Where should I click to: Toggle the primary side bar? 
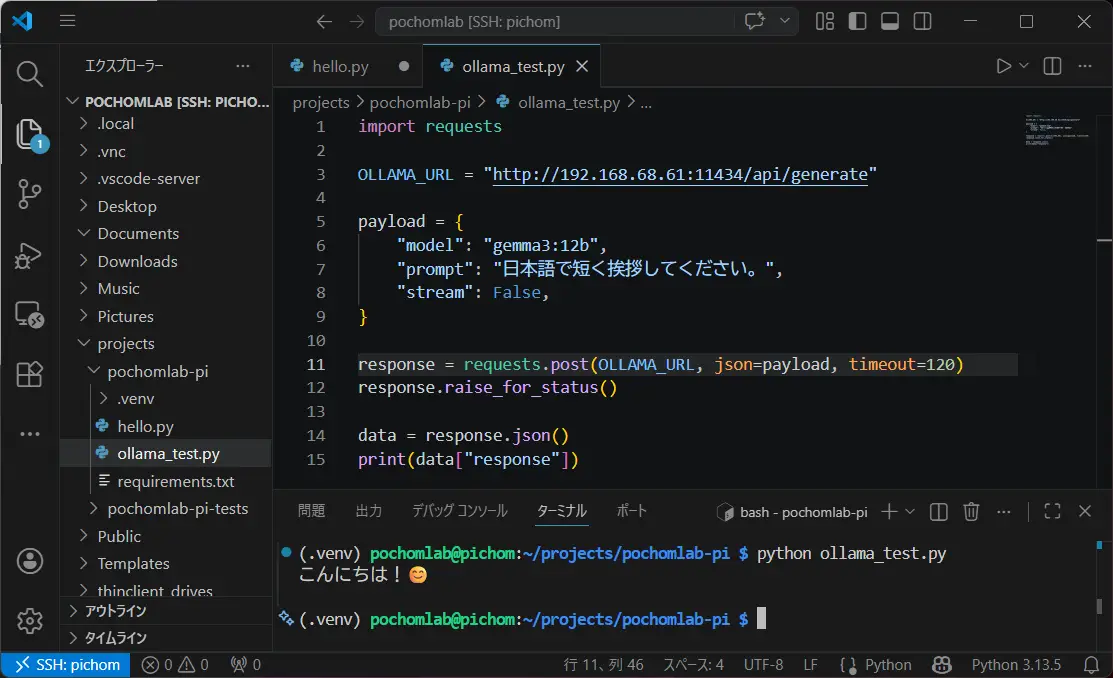857,21
